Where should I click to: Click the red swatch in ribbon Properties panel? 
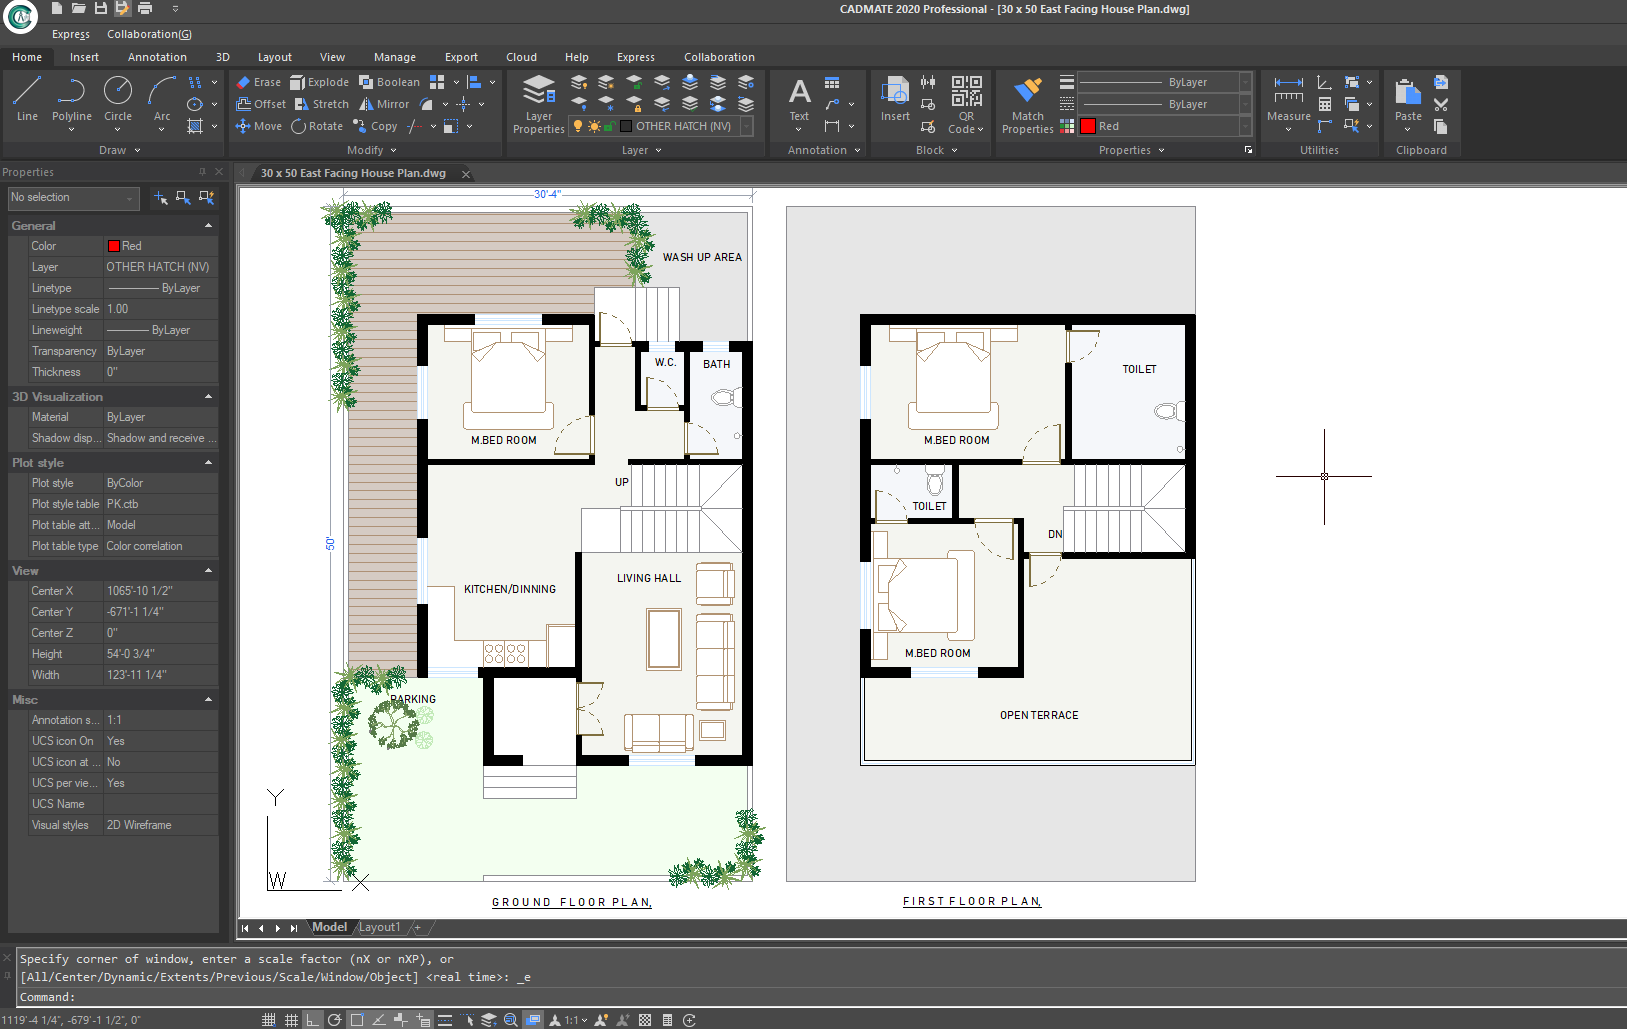coord(1088,126)
